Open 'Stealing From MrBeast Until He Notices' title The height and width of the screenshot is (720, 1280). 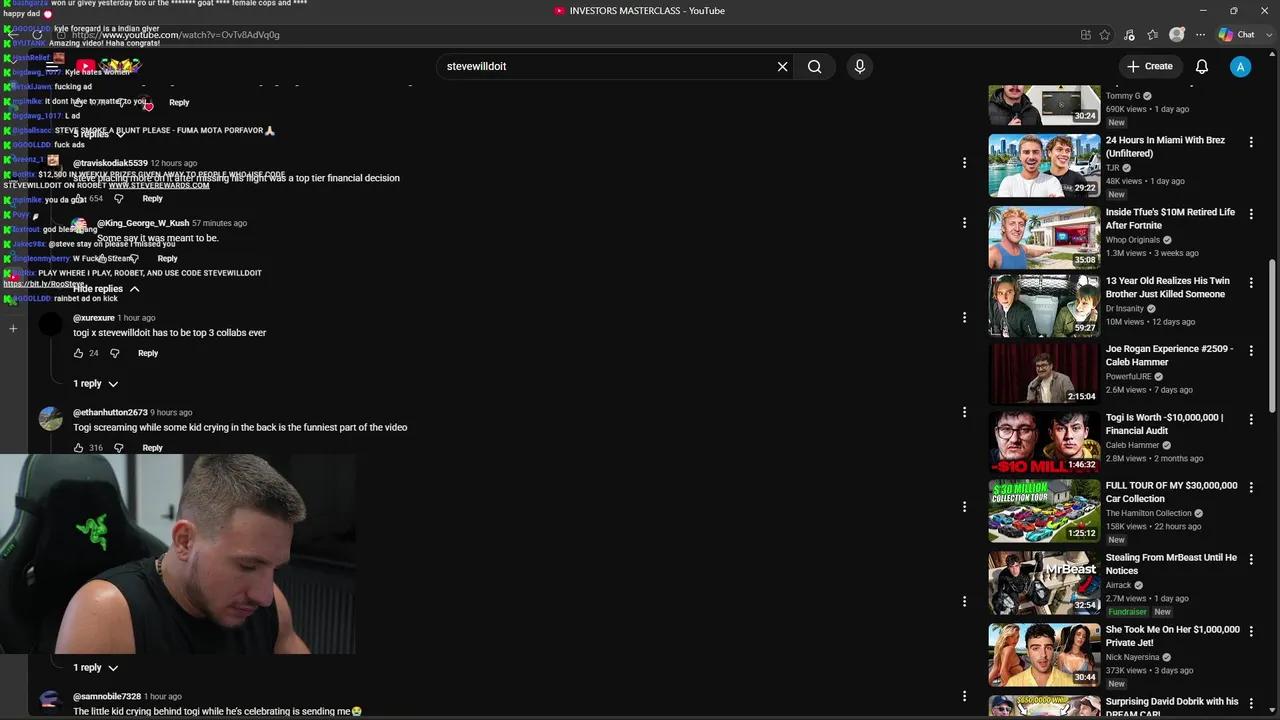tap(1171, 564)
